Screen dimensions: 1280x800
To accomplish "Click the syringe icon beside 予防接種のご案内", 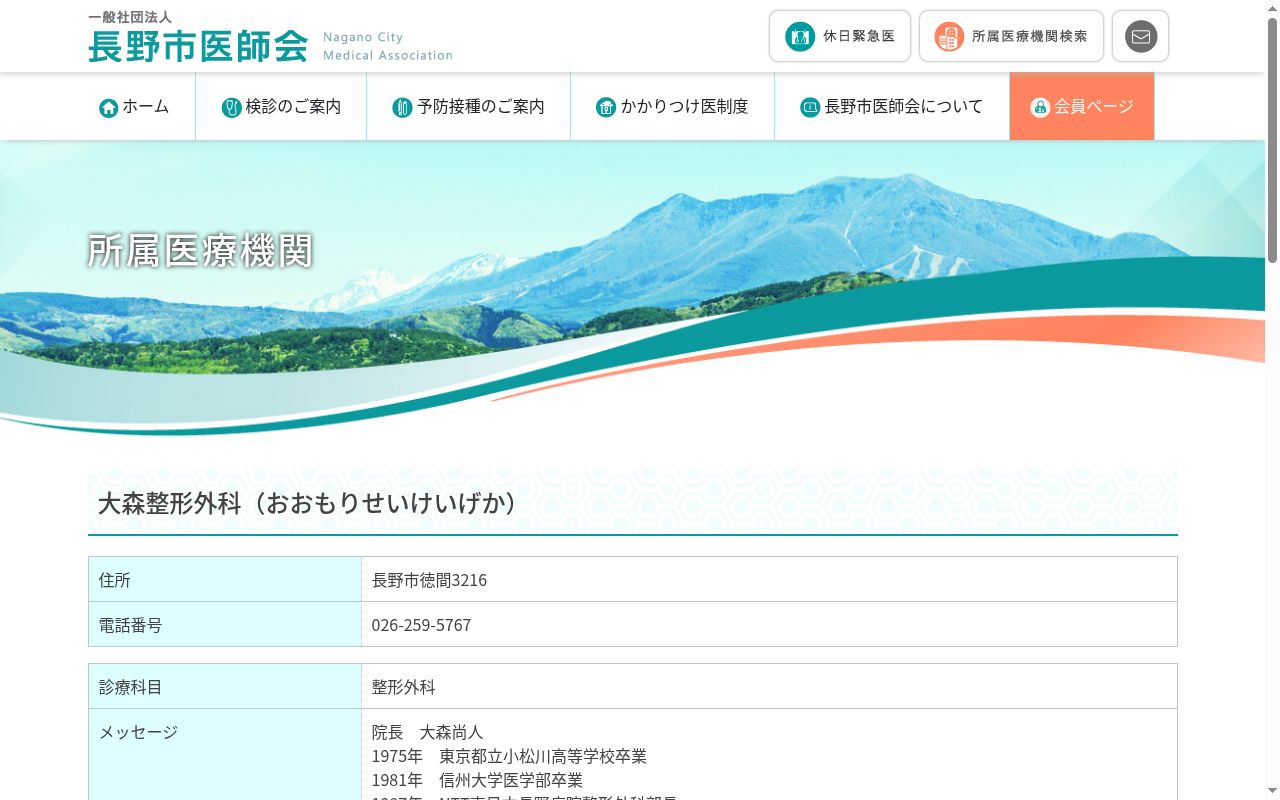I will 403,107.
